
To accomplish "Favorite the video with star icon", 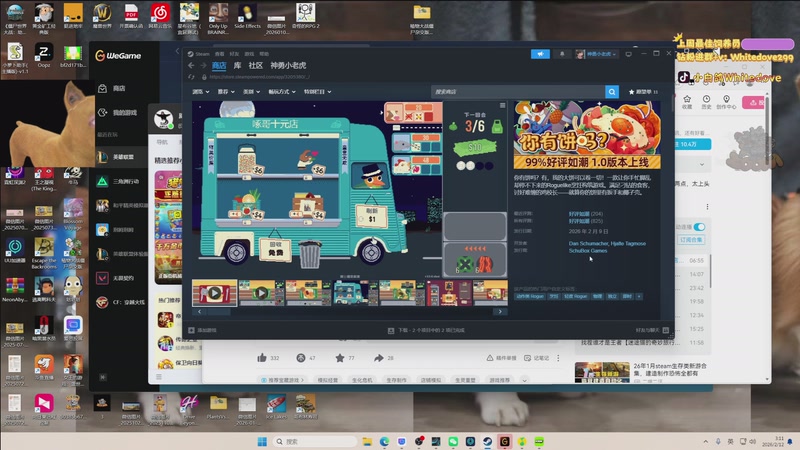I will point(340,358).
